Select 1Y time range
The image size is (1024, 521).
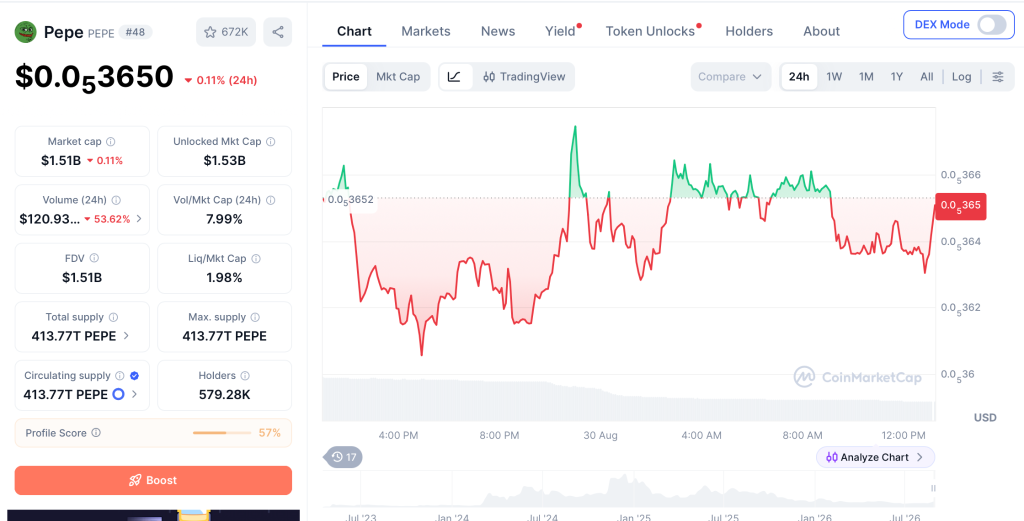click(x=897, y=76)
